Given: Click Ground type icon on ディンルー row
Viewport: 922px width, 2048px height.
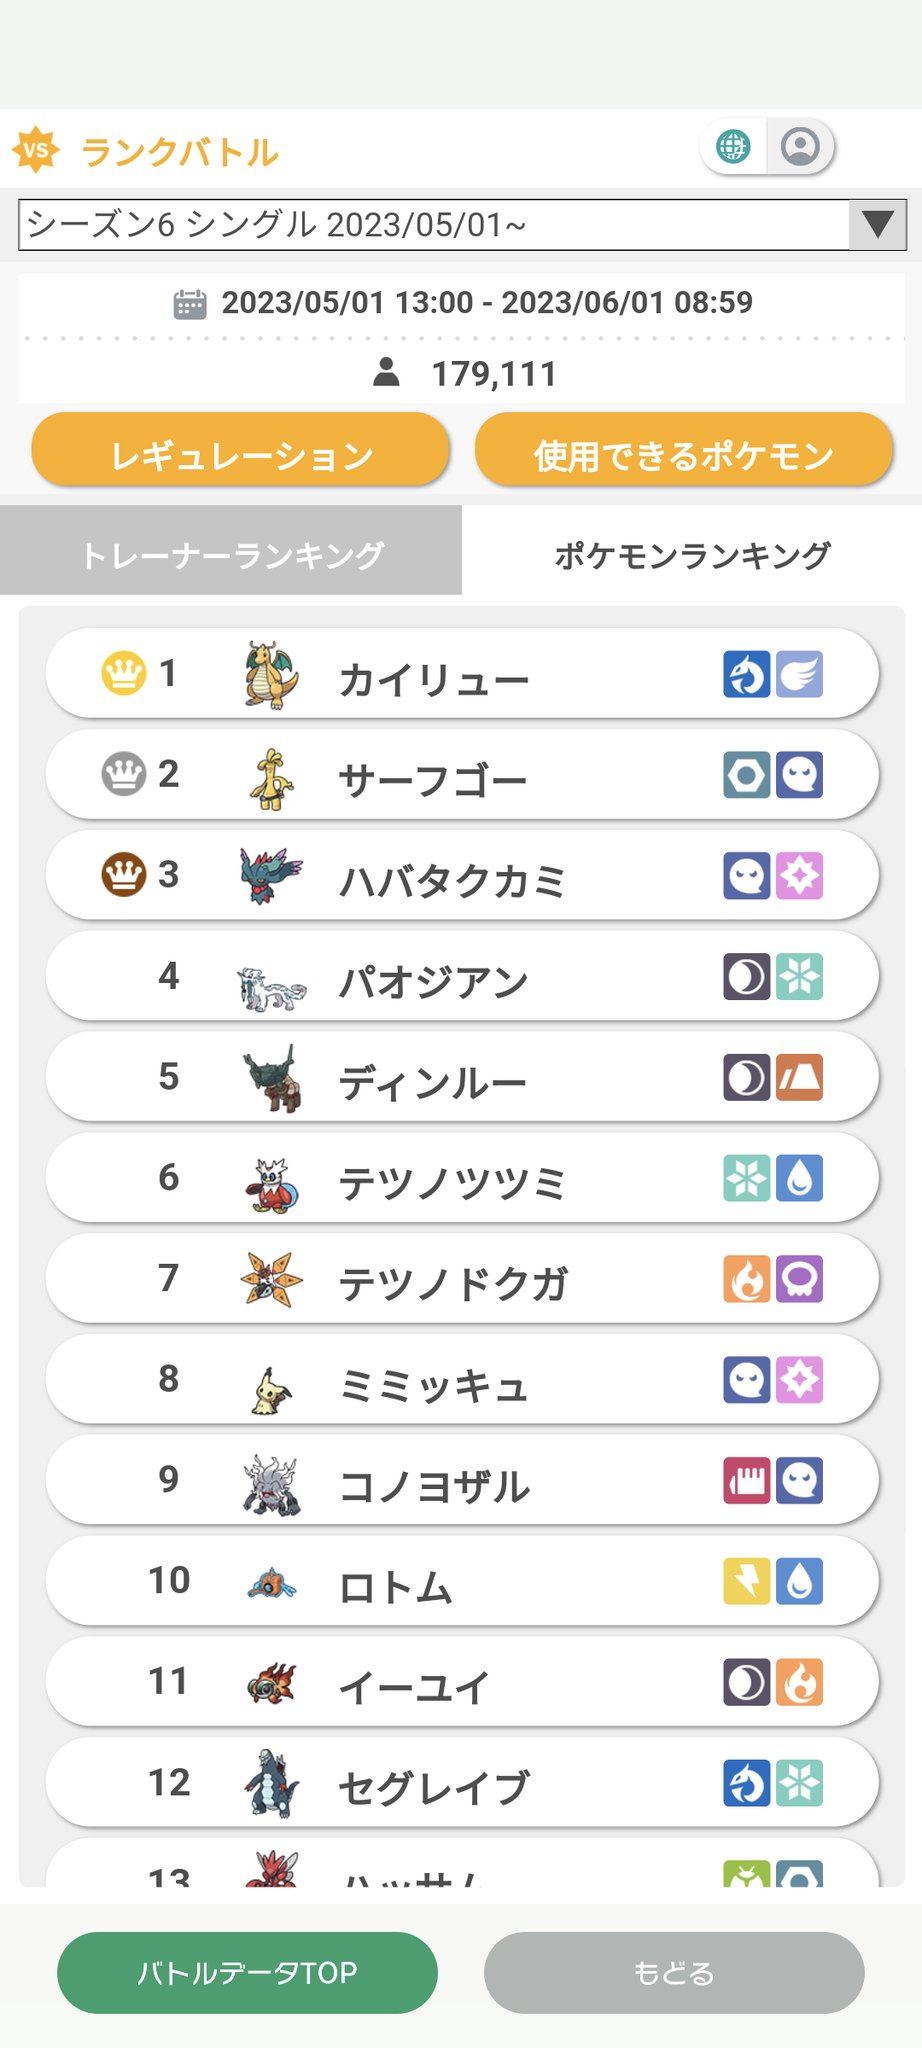Looking at the screenshot, I should (800, 1077).
